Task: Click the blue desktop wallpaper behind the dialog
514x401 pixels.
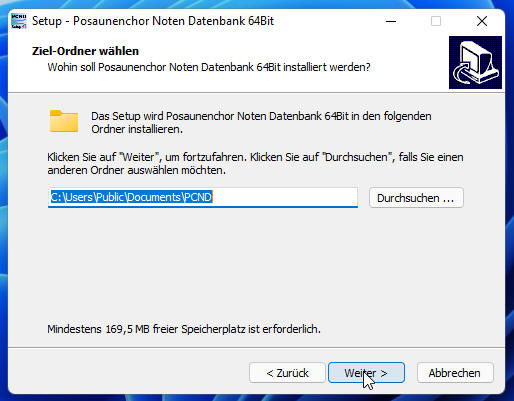Action: click(x=3, y=200)
